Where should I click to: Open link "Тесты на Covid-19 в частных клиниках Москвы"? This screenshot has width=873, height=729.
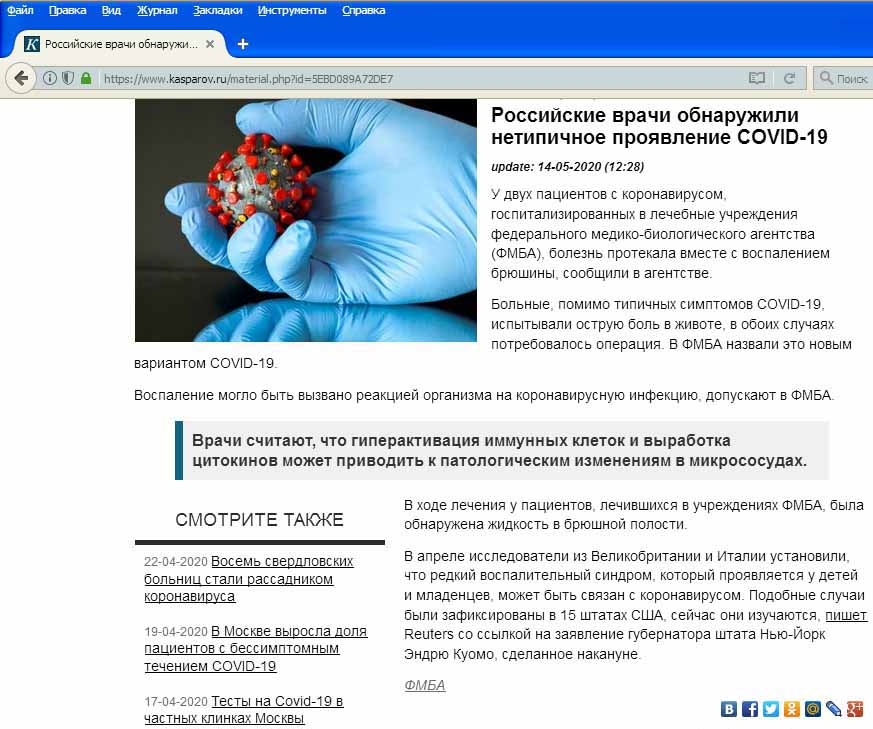point(243,710)
